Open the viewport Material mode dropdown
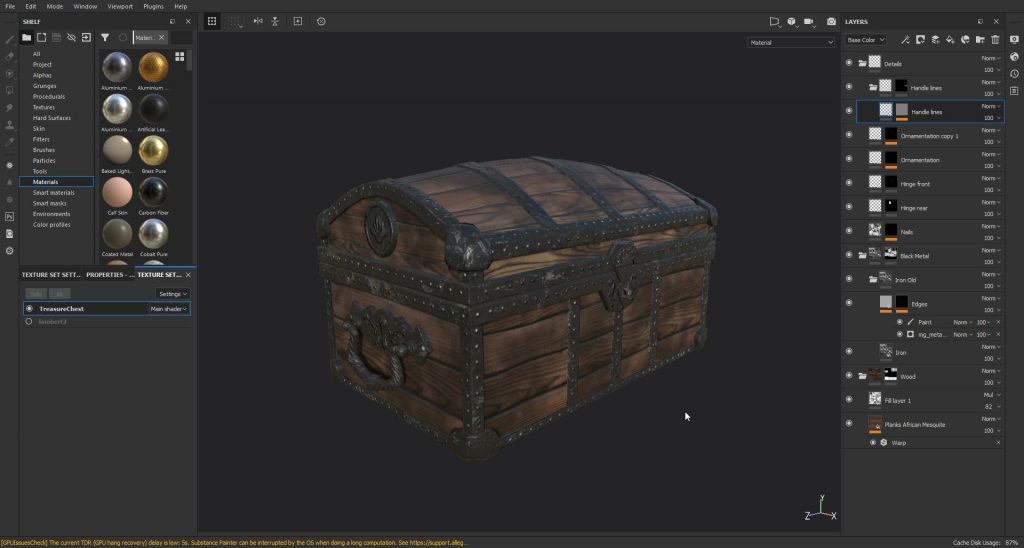Screen dimensions: 1024x548 791,42
